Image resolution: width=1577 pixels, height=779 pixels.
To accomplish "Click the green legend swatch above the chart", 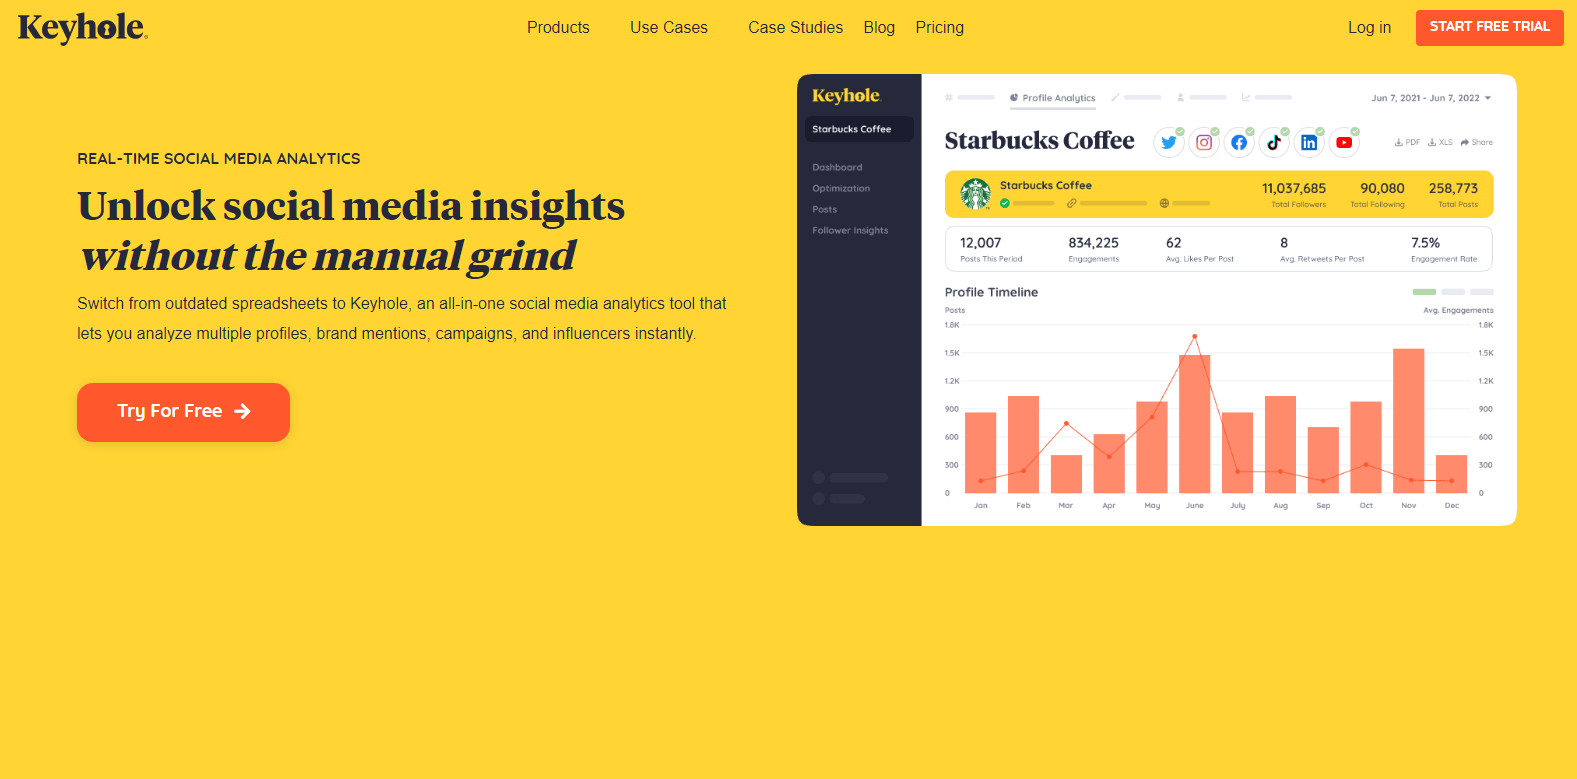I will point(1424,292).
